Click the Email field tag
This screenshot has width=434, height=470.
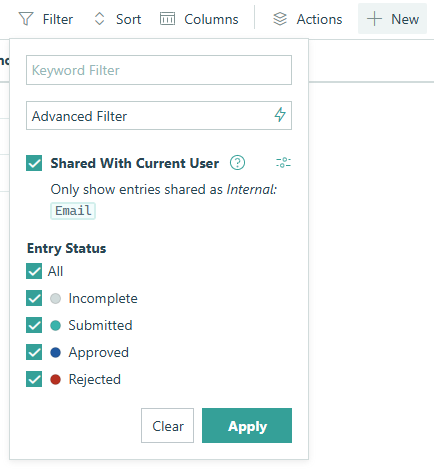pyautogui.click(x=73, y=211)
